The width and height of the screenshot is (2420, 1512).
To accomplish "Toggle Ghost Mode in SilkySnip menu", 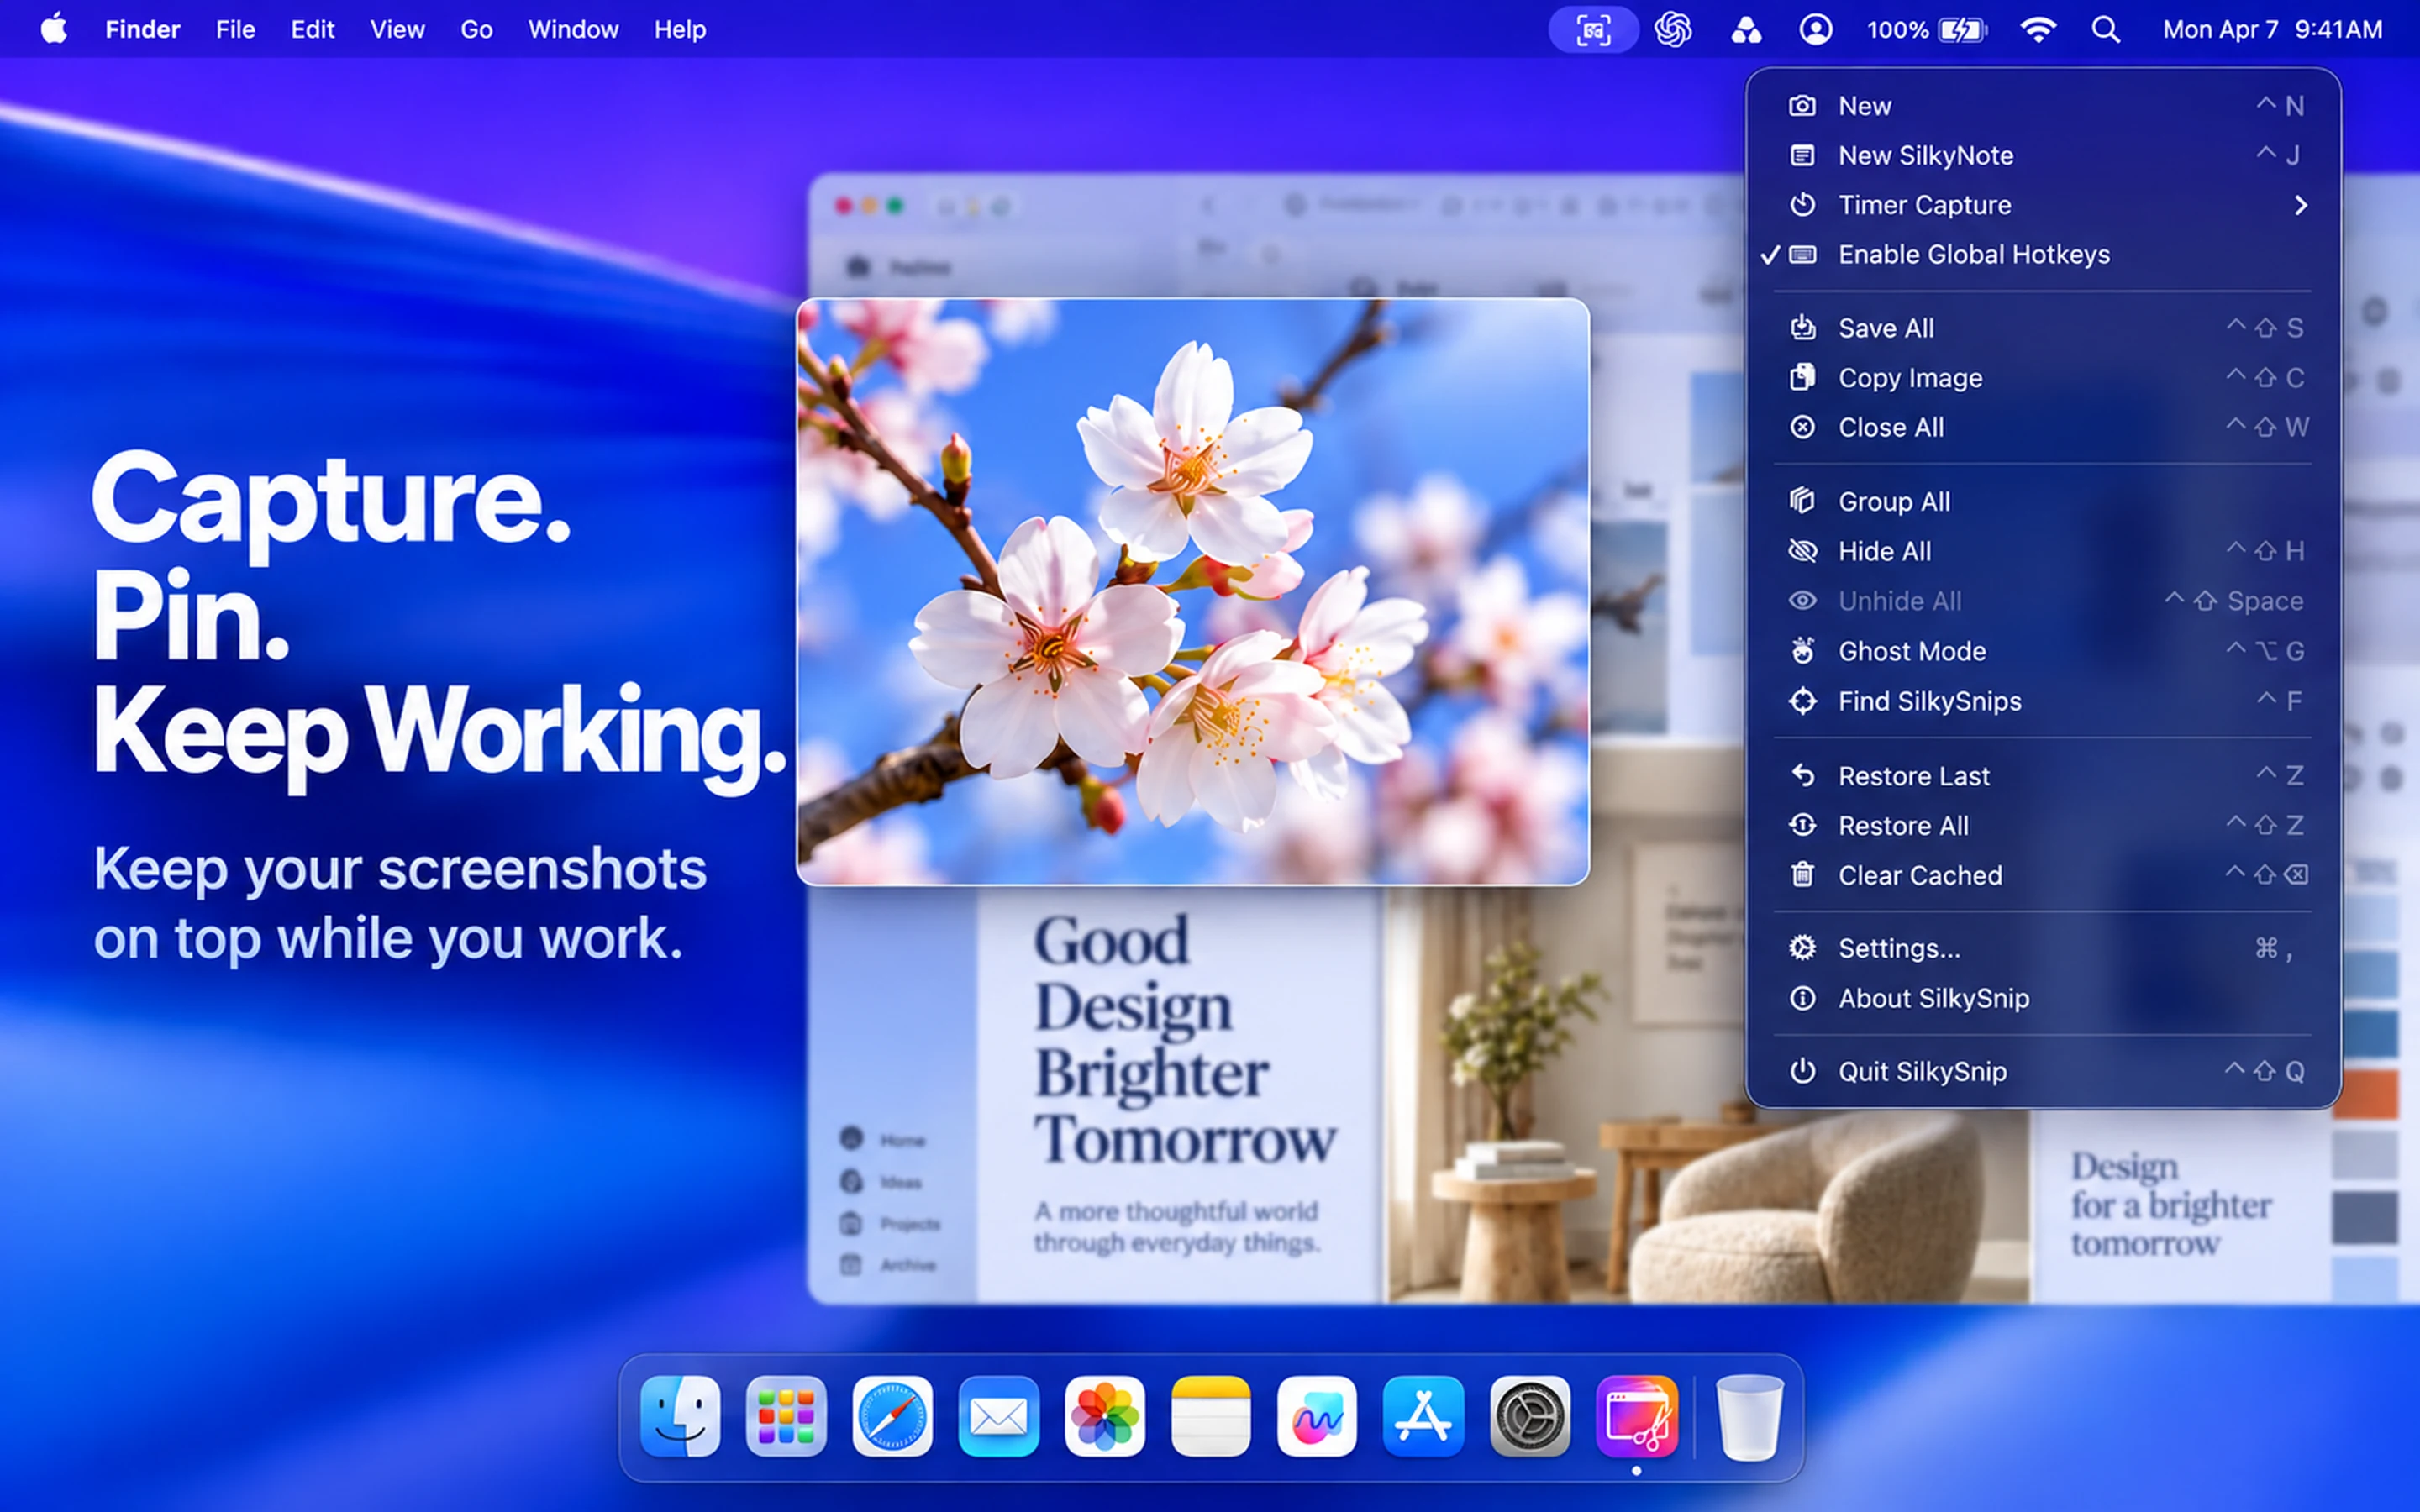I will (x=2043, y=651).
